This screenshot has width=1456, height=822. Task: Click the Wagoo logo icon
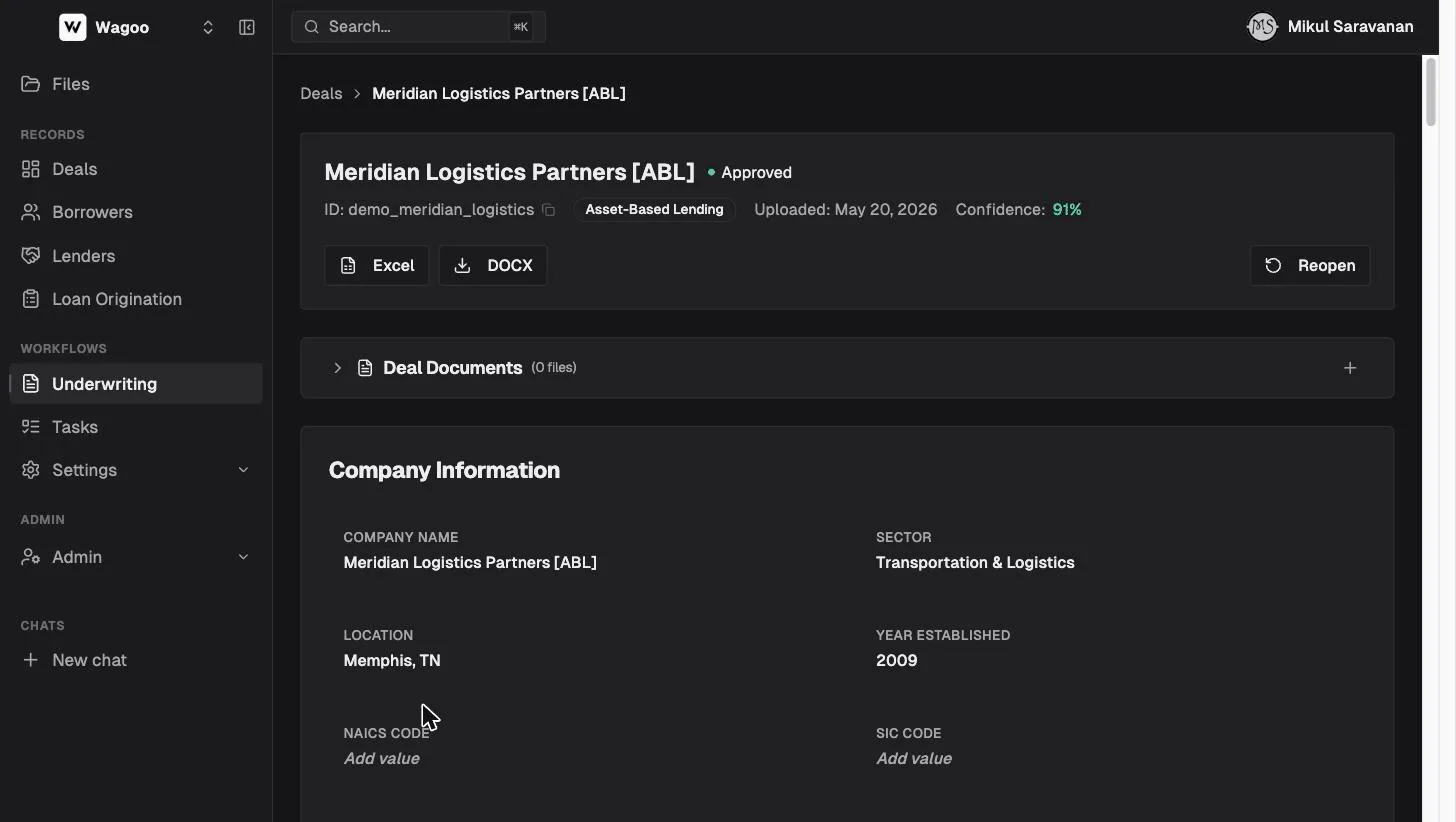[x=73, y=27]
